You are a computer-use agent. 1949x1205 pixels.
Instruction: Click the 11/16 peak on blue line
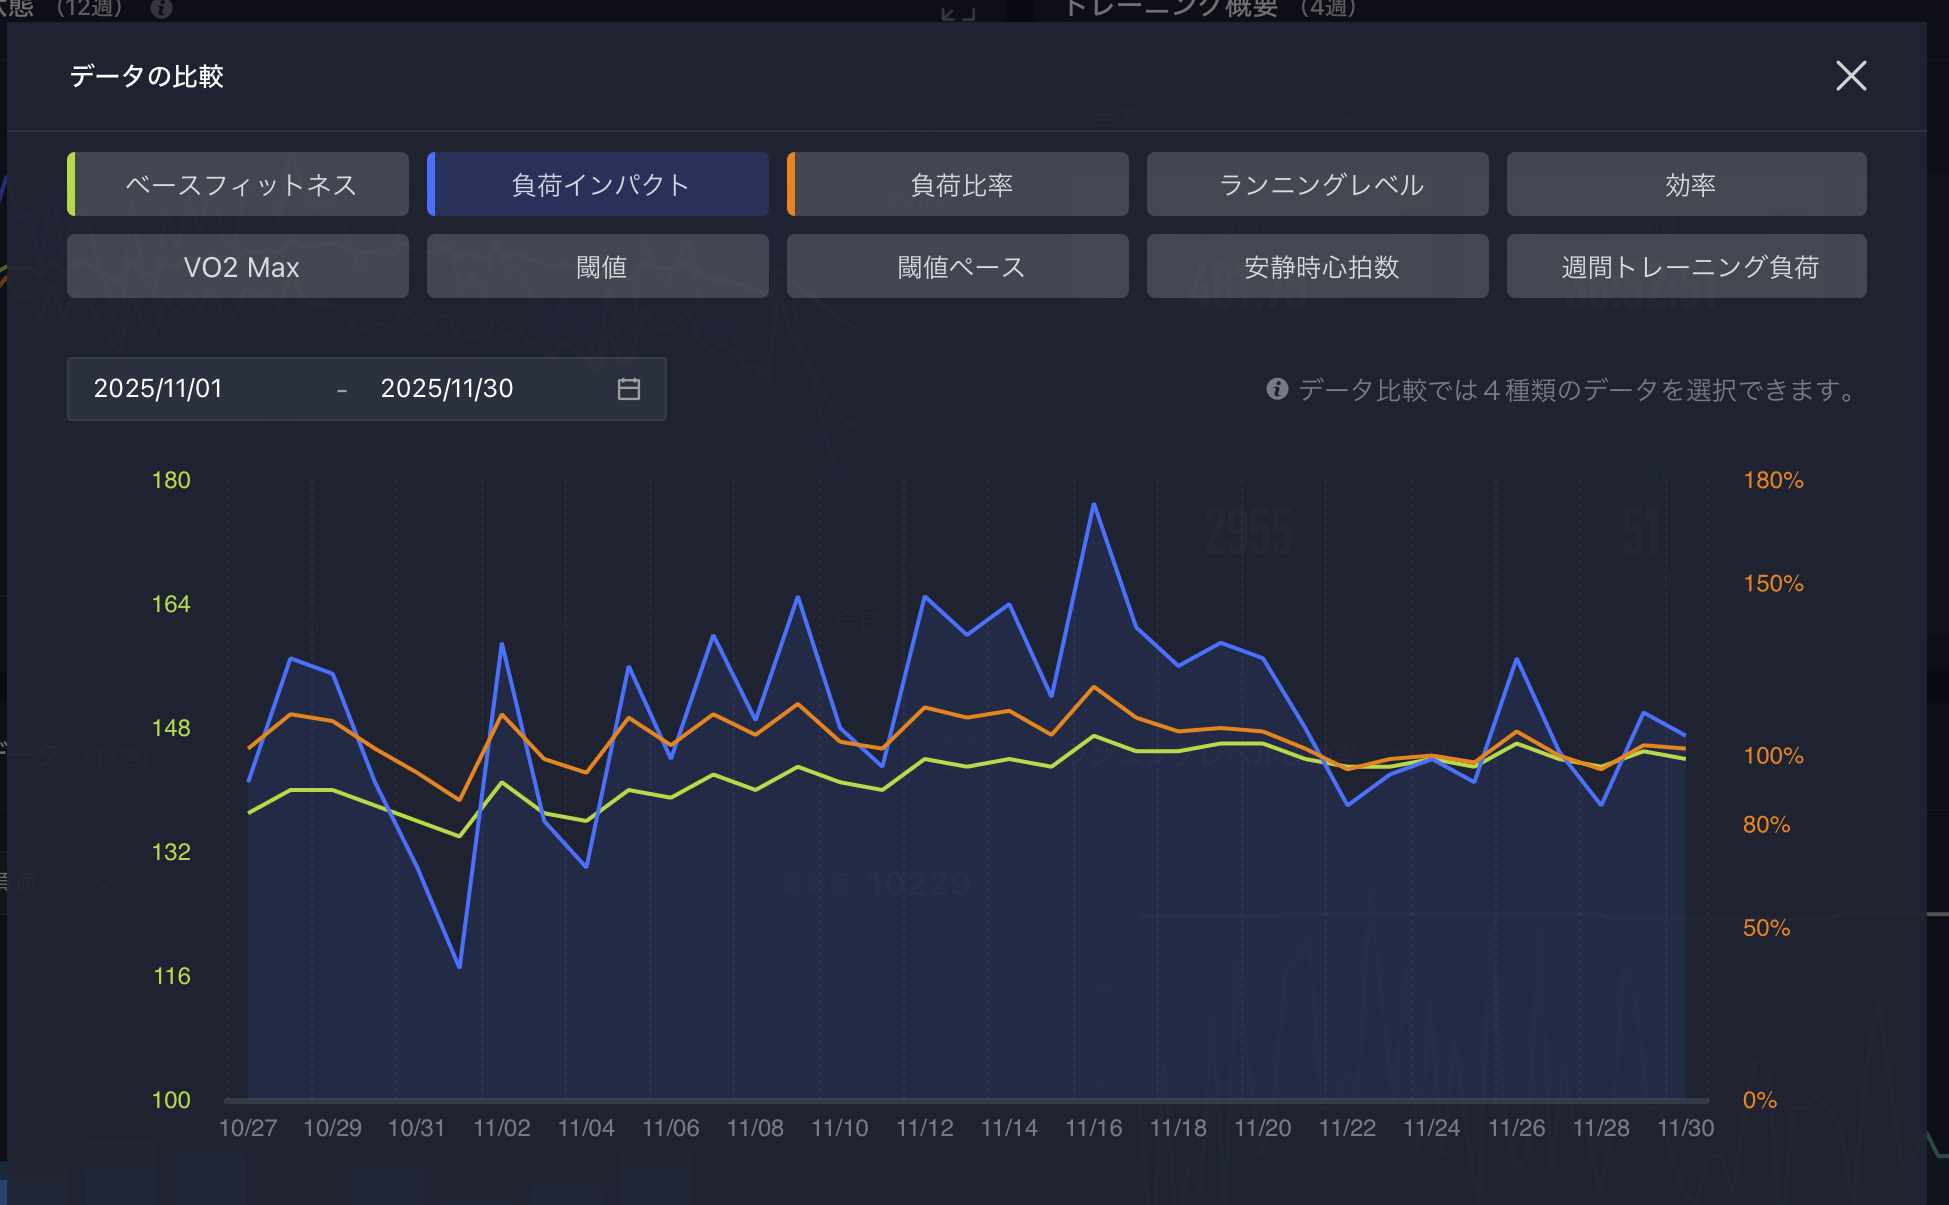pos(1094,505)
